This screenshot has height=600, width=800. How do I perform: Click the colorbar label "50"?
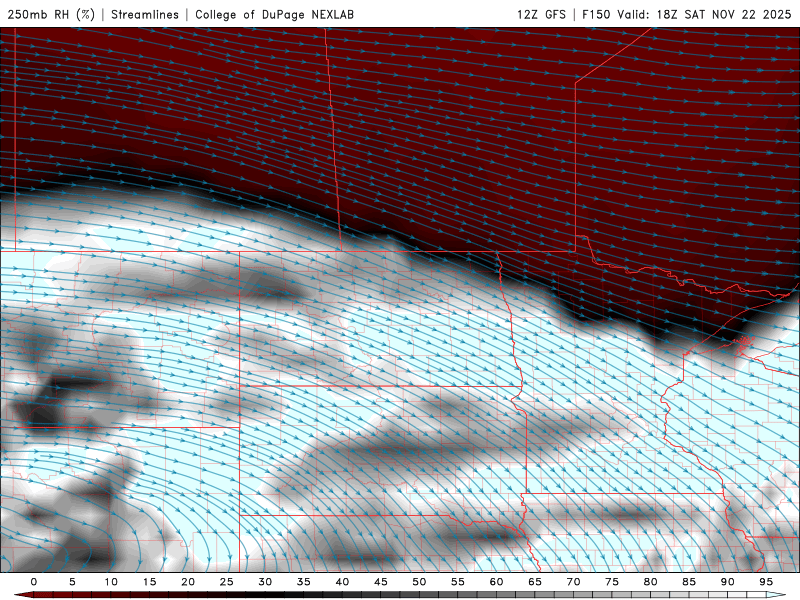click(419, 582)
